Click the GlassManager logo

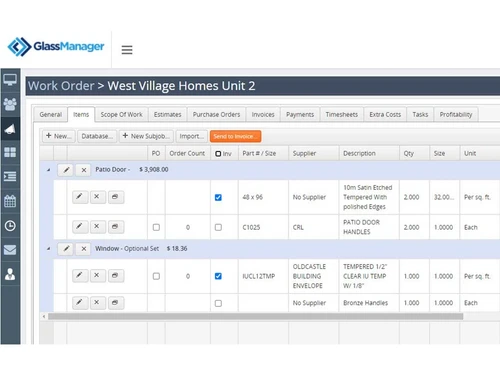tap(56, 47)
